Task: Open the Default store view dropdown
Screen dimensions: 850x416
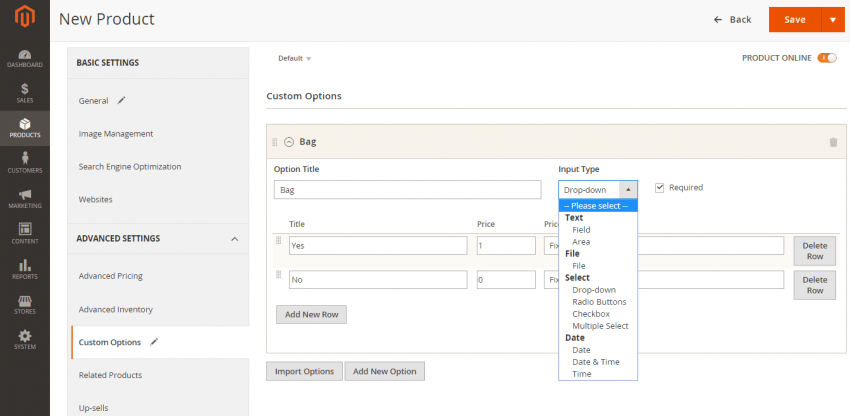Action: [294, 59]
